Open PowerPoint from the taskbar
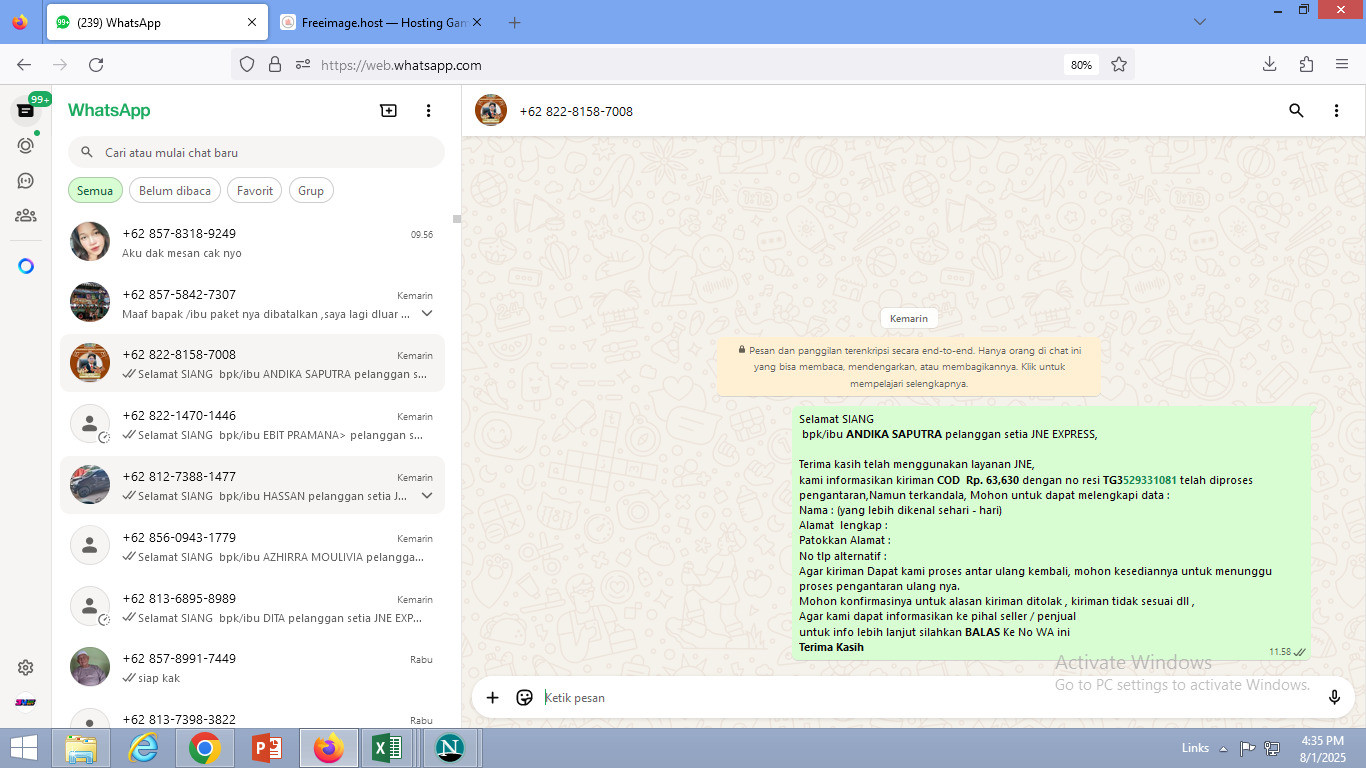 click(266, 748)
